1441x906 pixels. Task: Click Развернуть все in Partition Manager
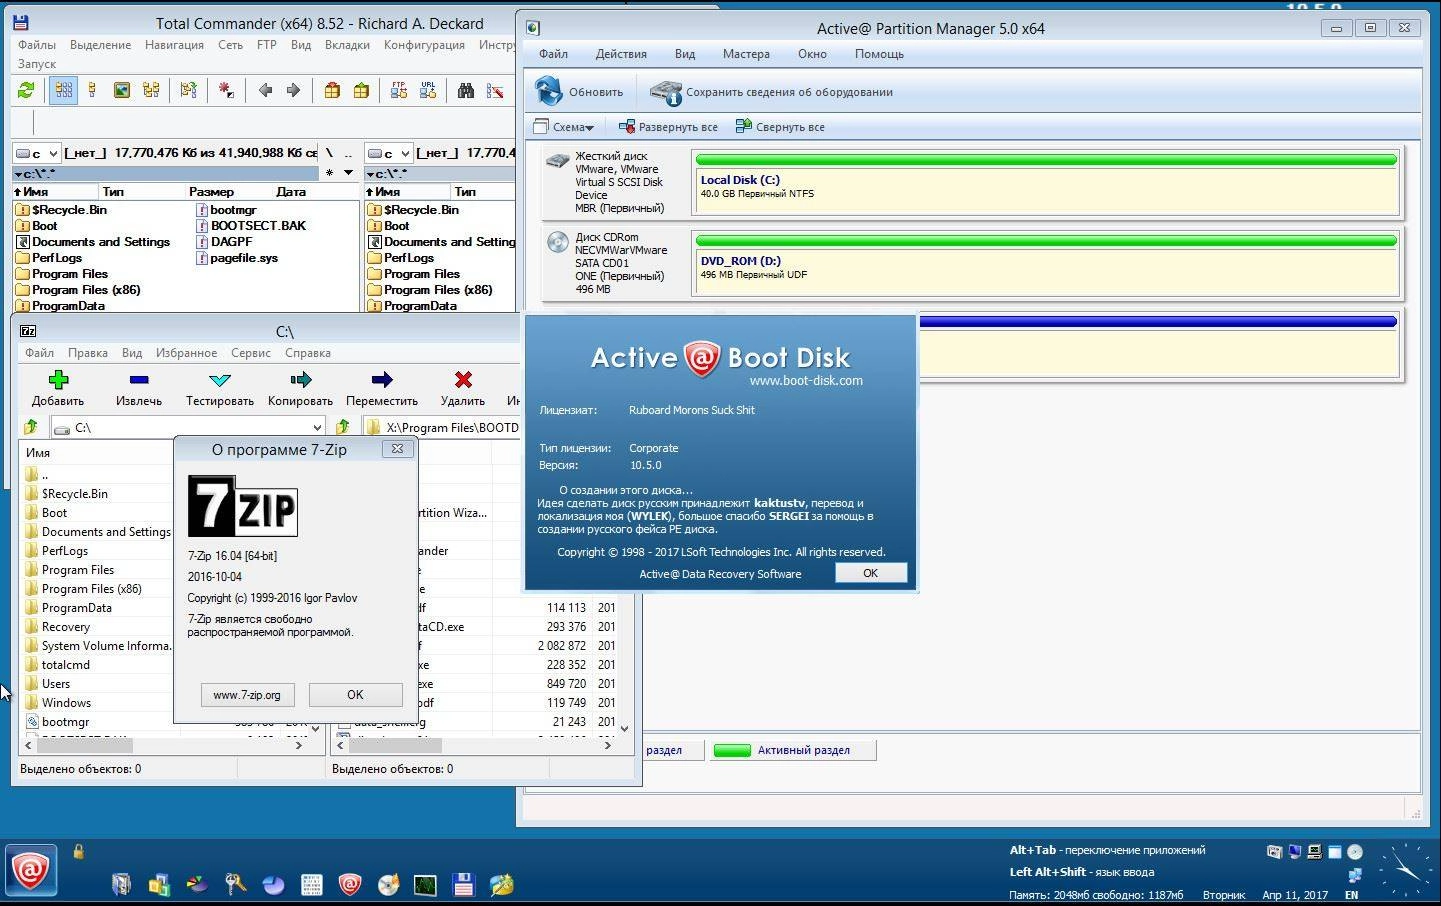[x=668, y=127]
